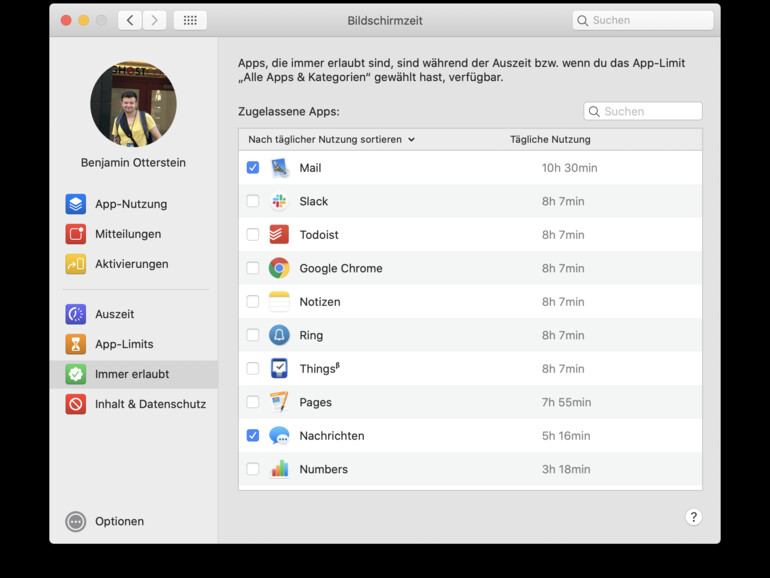Open the 'Nach täglicher Nutzung sortieren' dropdown
The image size is (770, 578).
point(331,140)
